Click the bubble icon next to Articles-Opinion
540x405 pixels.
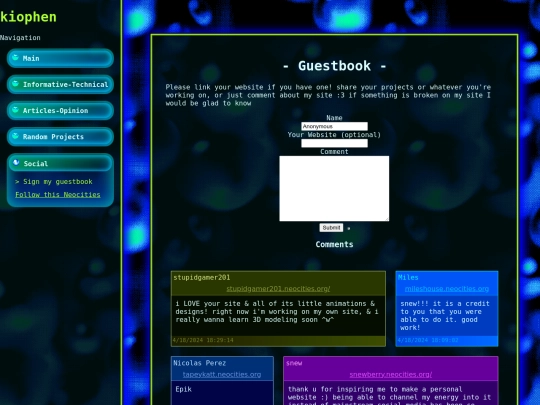(x=15, y=110)
